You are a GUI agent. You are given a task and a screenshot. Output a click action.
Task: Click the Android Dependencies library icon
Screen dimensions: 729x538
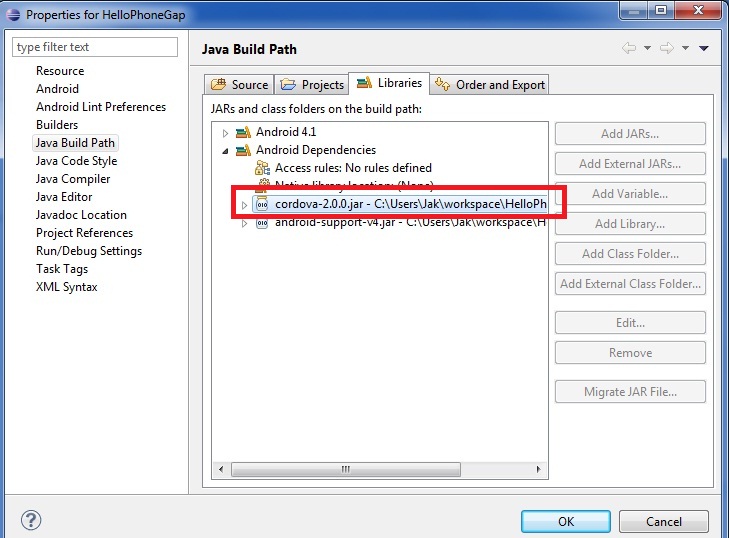(x=243, y=150)
